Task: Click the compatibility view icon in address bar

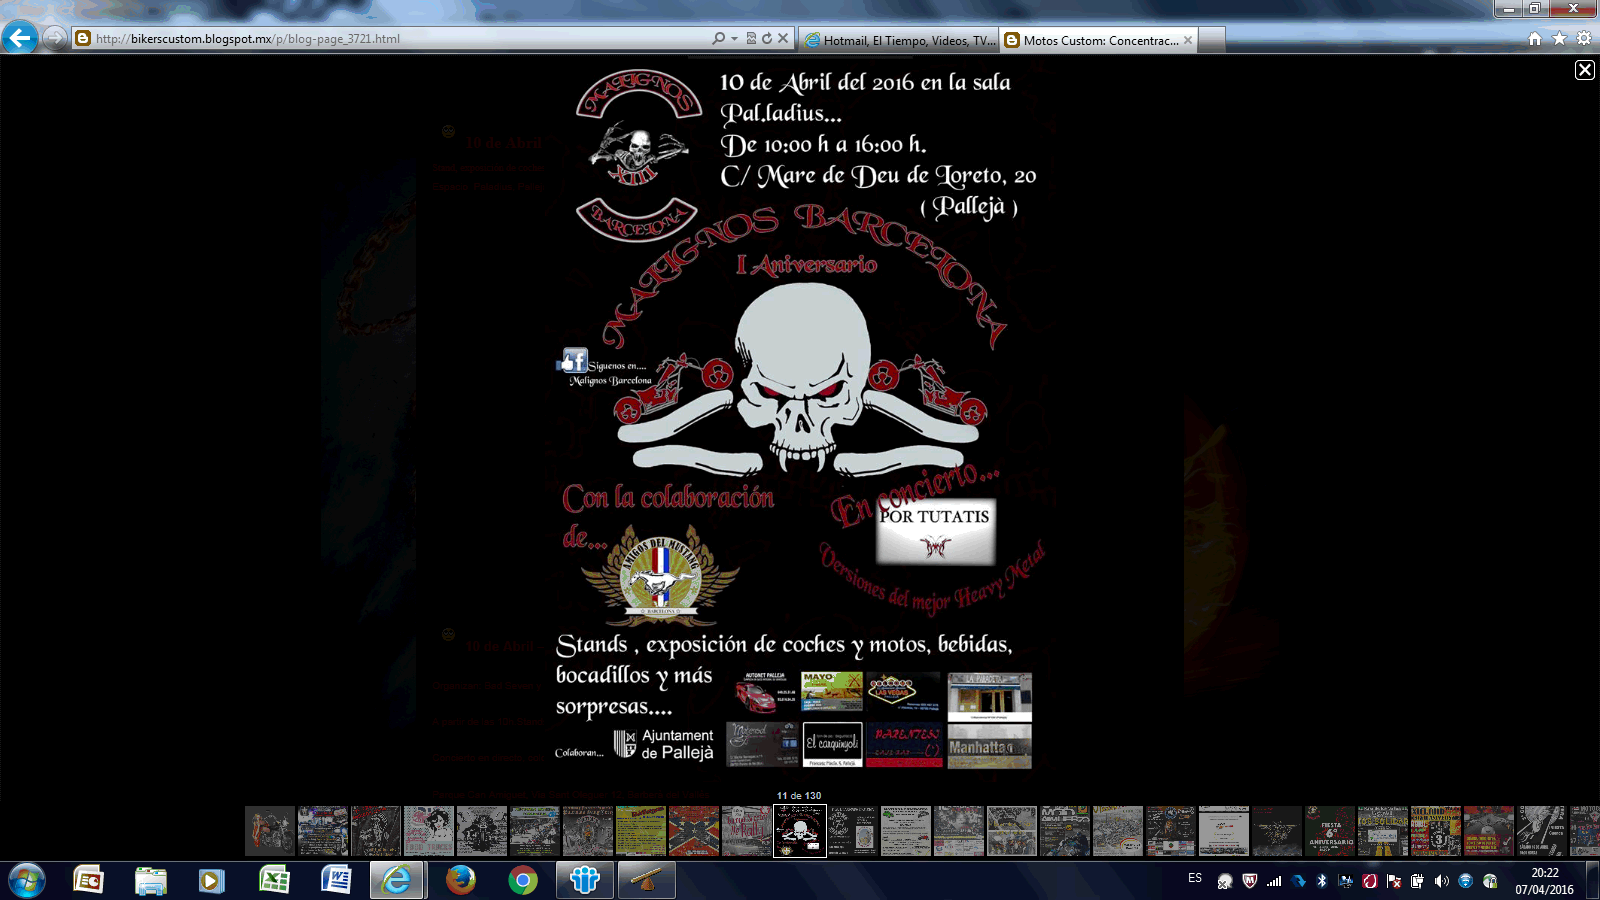Action: pyautogui.click(x=751, y=39)
